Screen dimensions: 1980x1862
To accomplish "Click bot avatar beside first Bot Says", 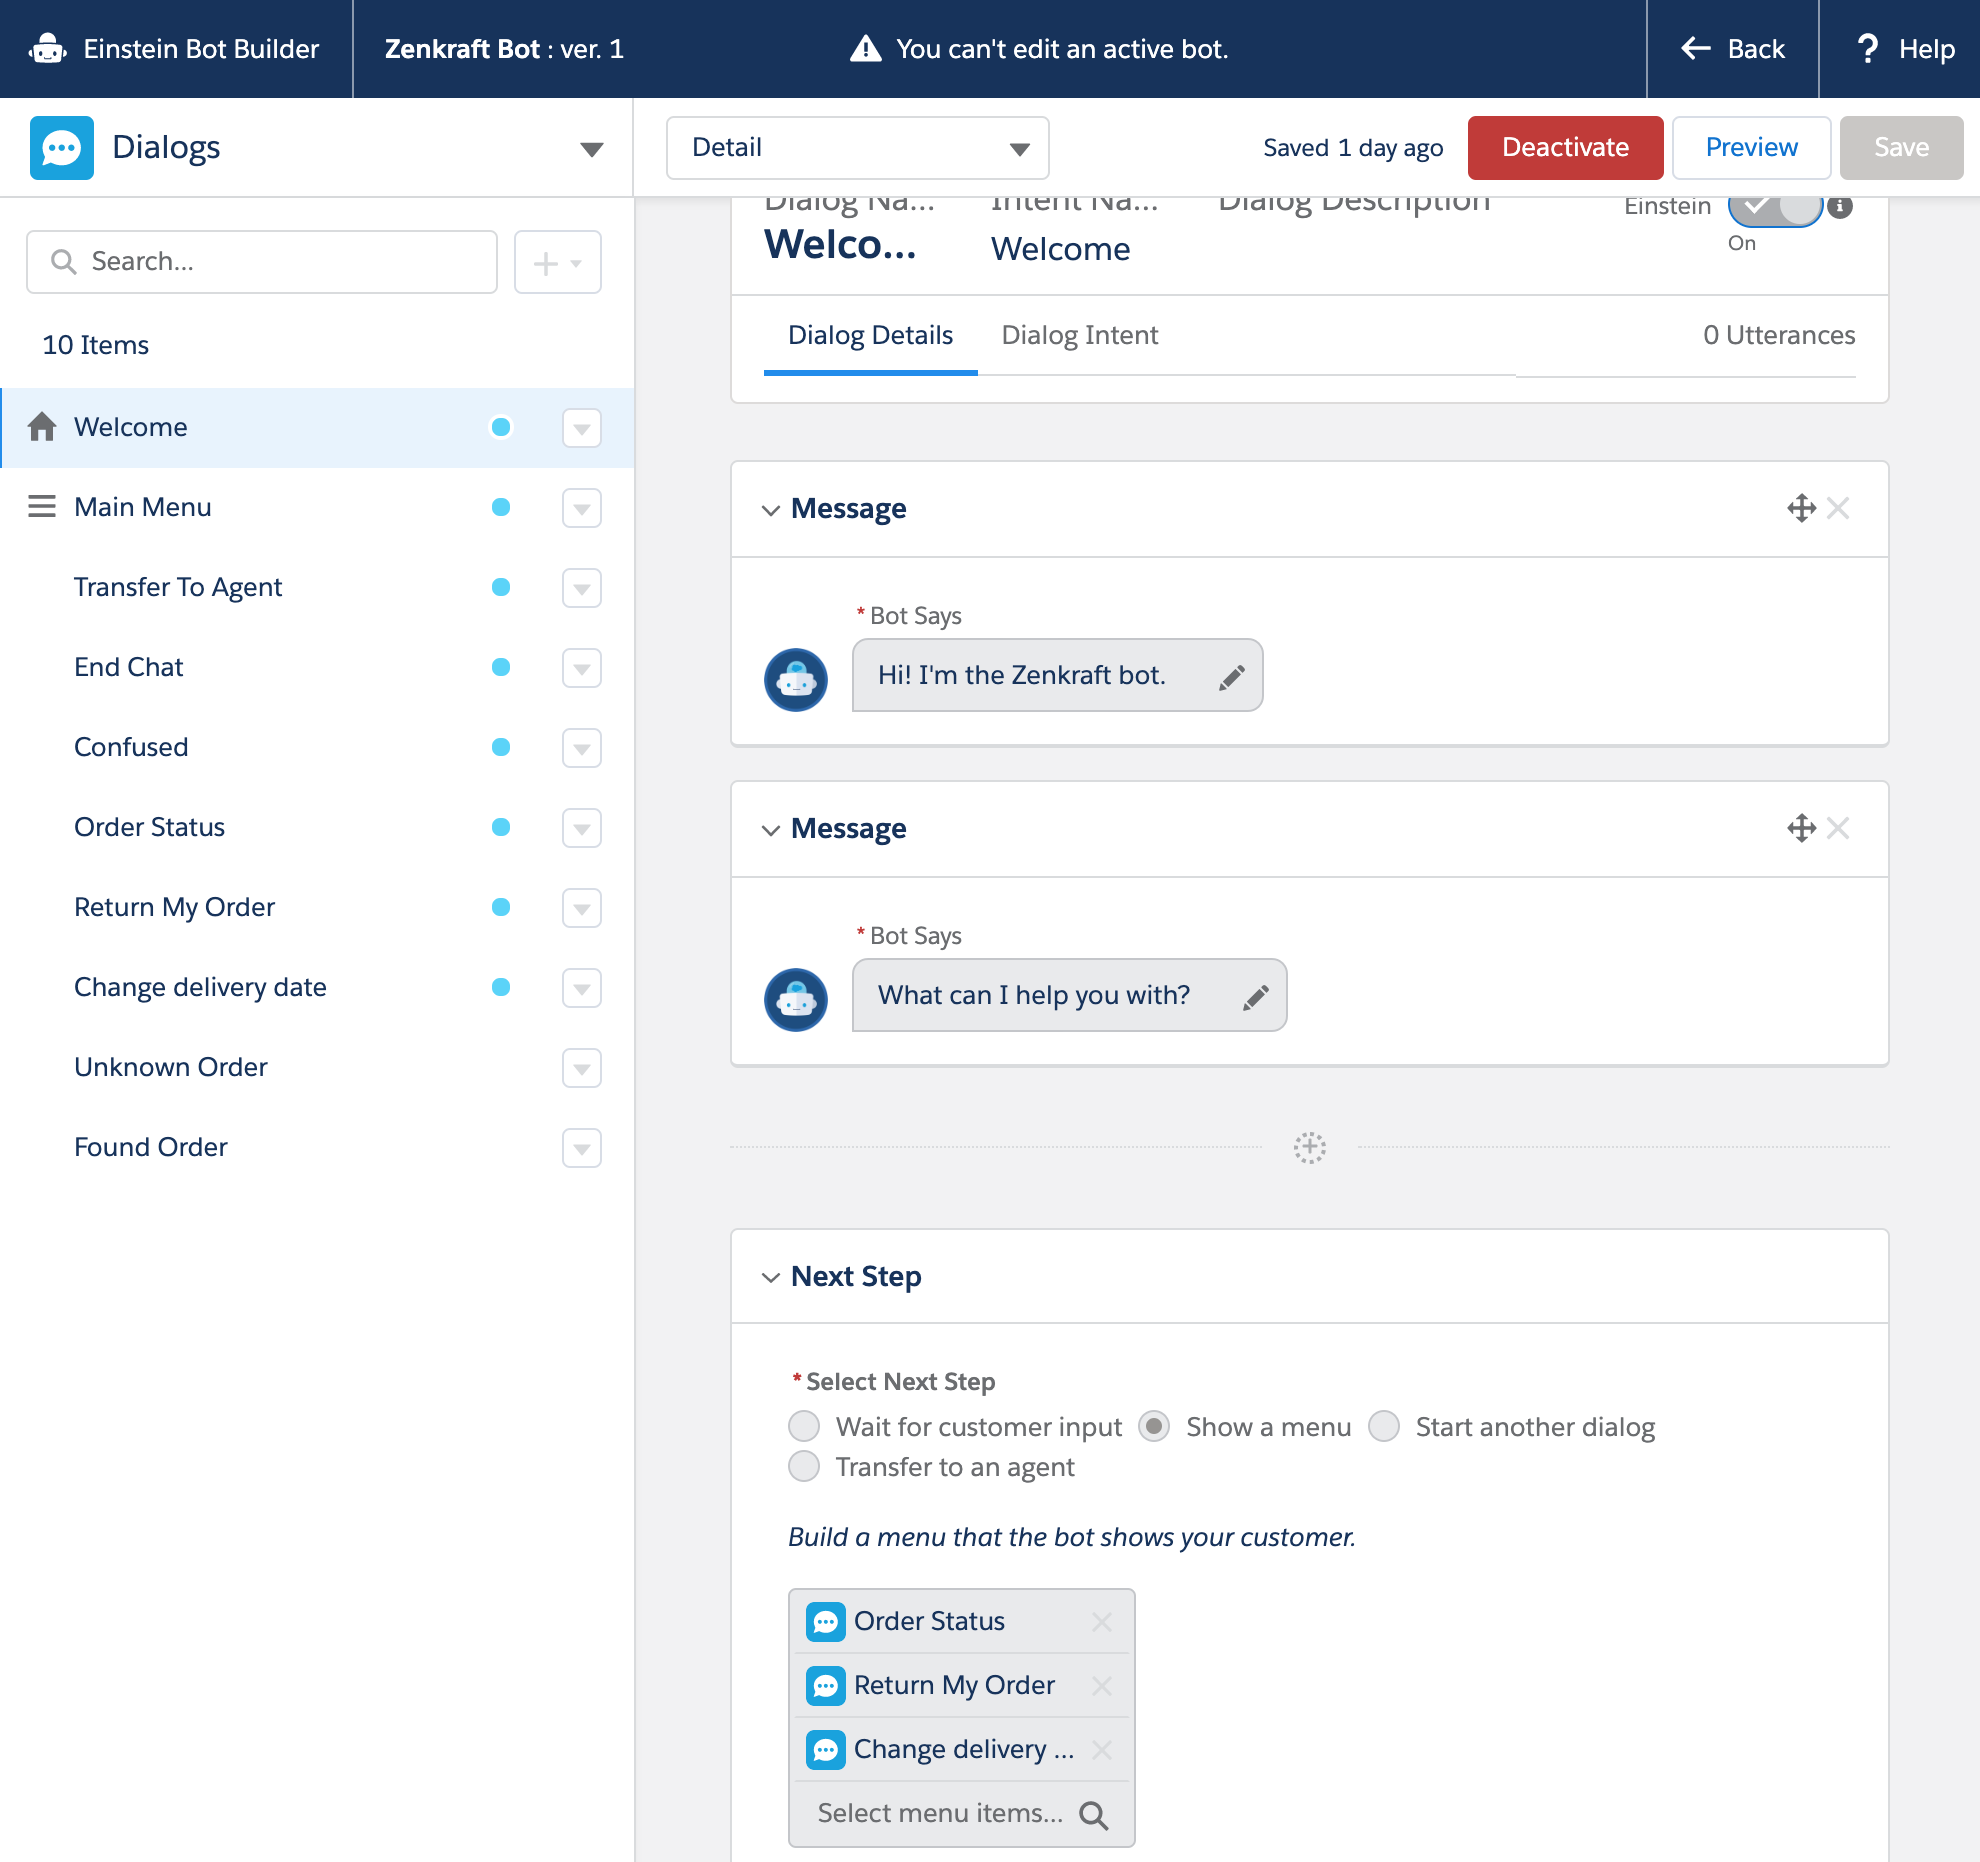I will [796, 680].
